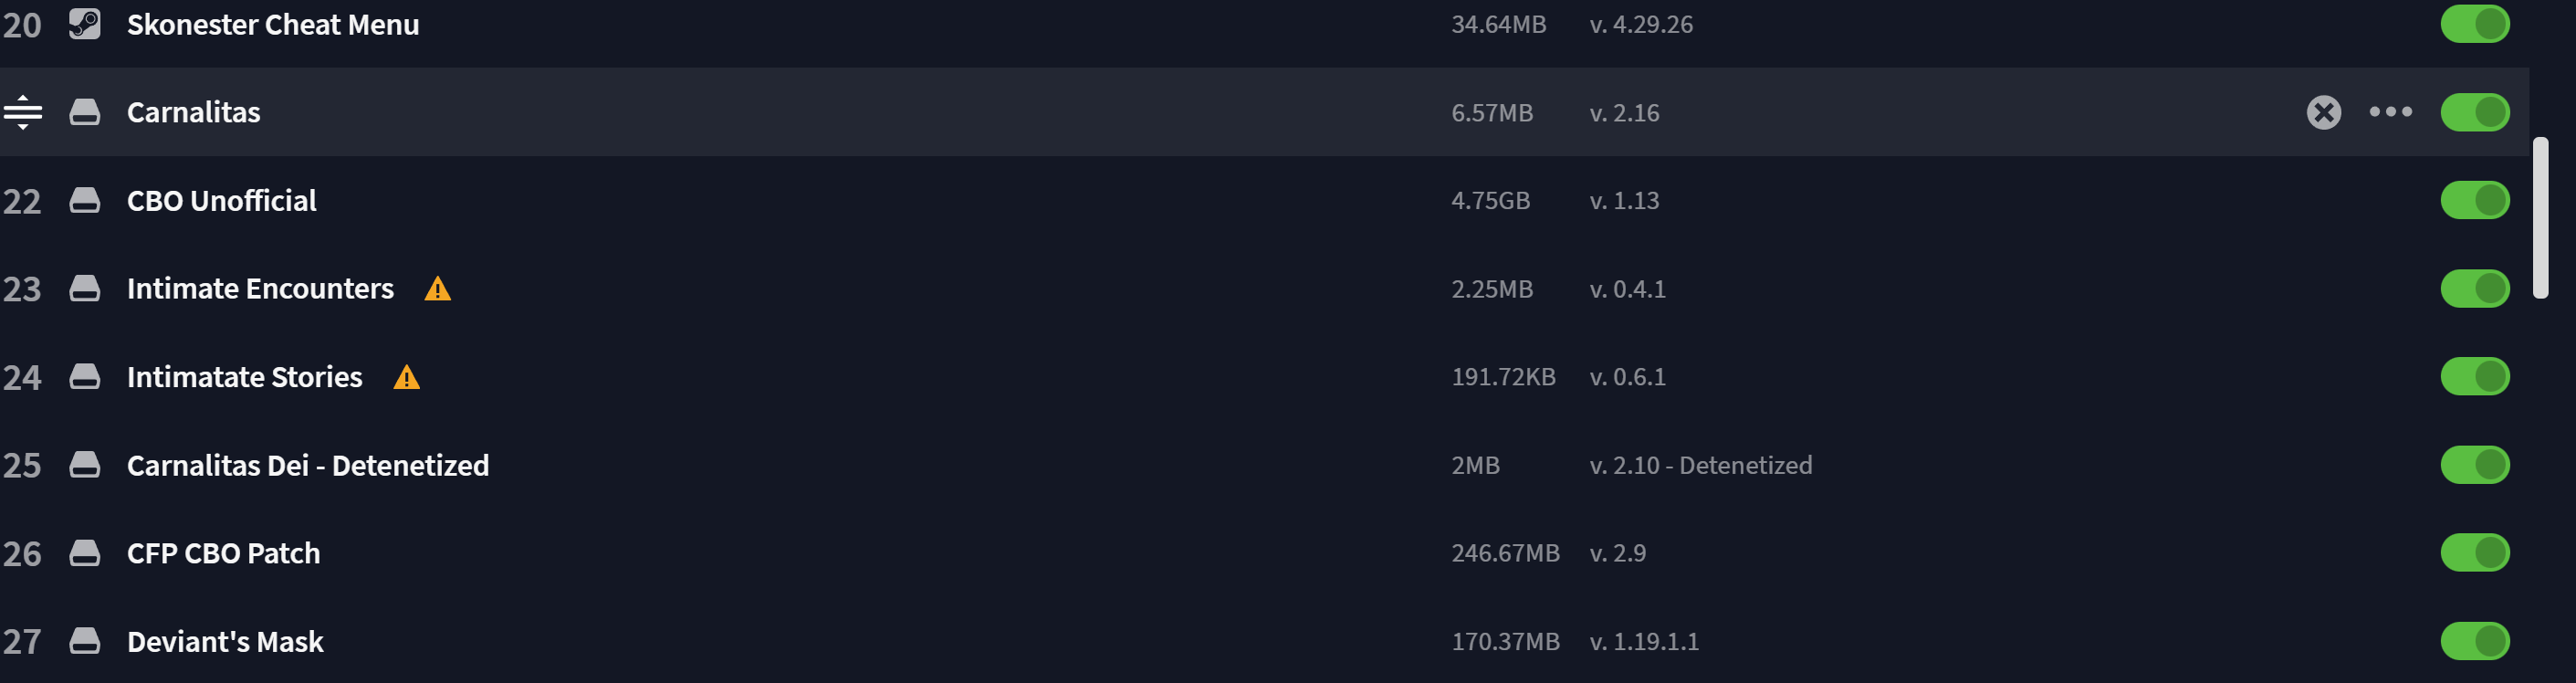Click the drive icon beside CBO Unofficial
Screen dimensions: 2576x683
[85, 200]
